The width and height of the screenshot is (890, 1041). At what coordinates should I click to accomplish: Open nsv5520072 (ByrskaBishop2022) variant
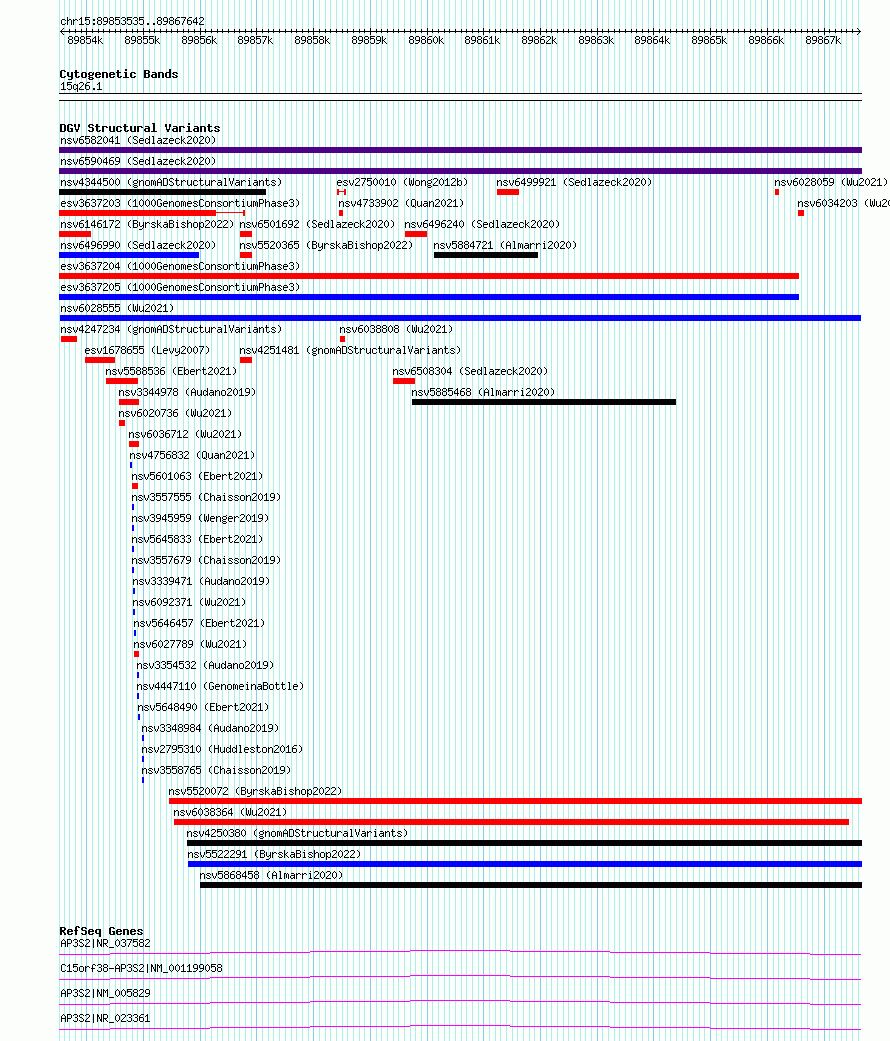pyautogui.click(x=256, y=792)
